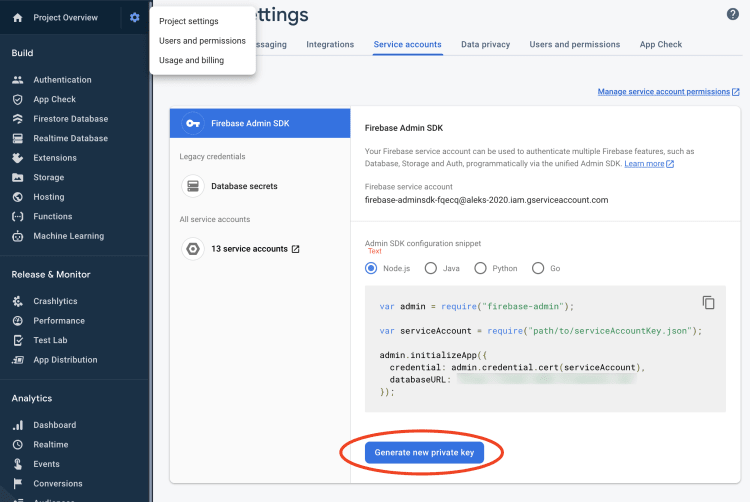The height and width of the screenshot is (502, 750).
Task: Select the Go radio button
Action: click(x=538, y=268)
